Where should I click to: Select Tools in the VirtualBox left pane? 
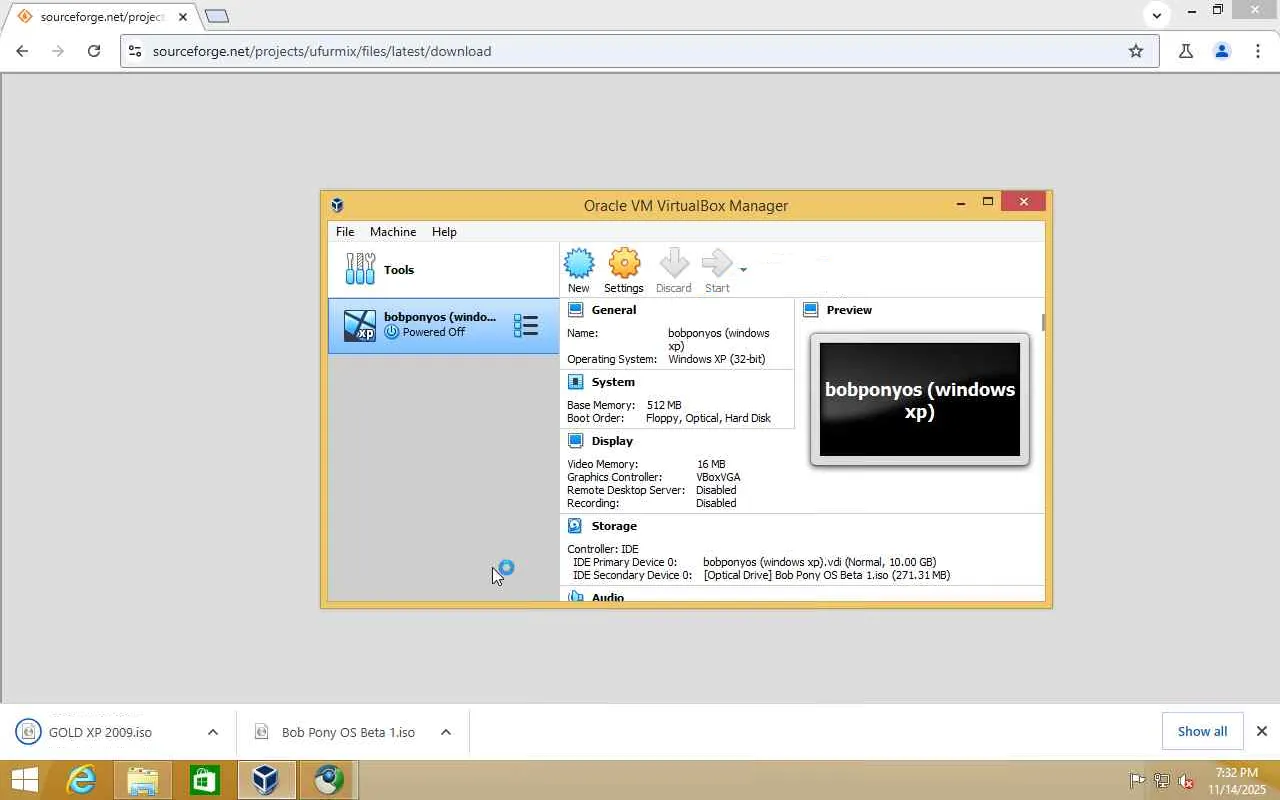coord(443,270)
